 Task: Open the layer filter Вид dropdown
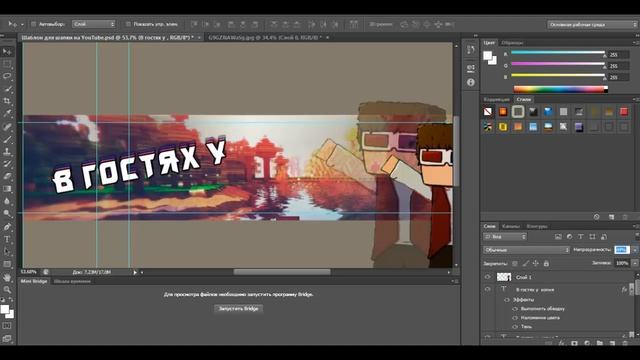(x=505, y=237)
